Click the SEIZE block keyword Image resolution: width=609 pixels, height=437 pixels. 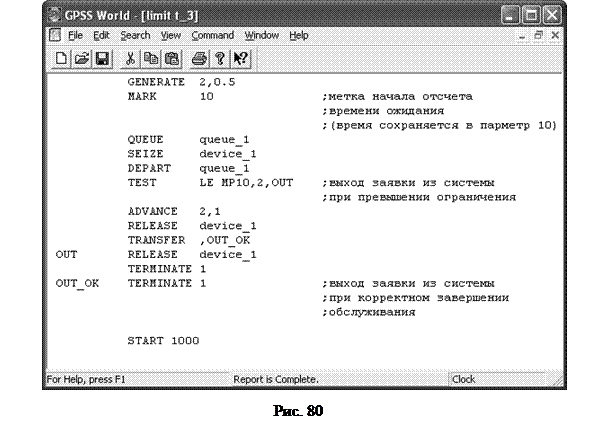coord(146,154)
